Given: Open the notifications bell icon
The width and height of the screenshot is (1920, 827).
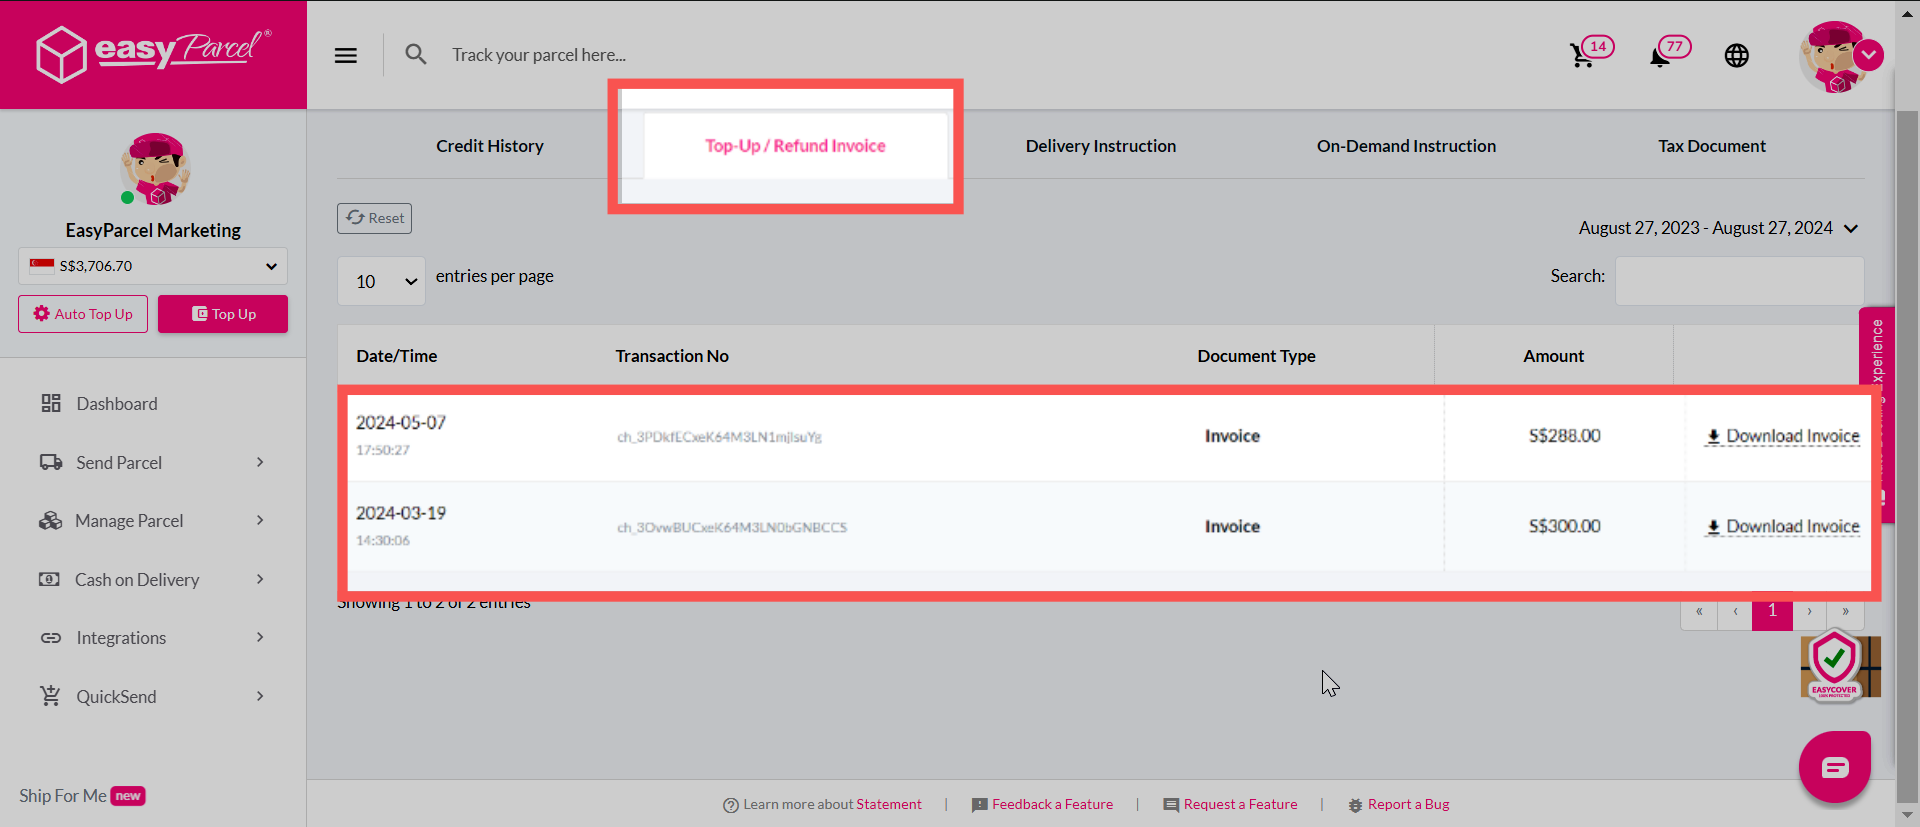Looking at the screenshot, I should point(1660,57).
